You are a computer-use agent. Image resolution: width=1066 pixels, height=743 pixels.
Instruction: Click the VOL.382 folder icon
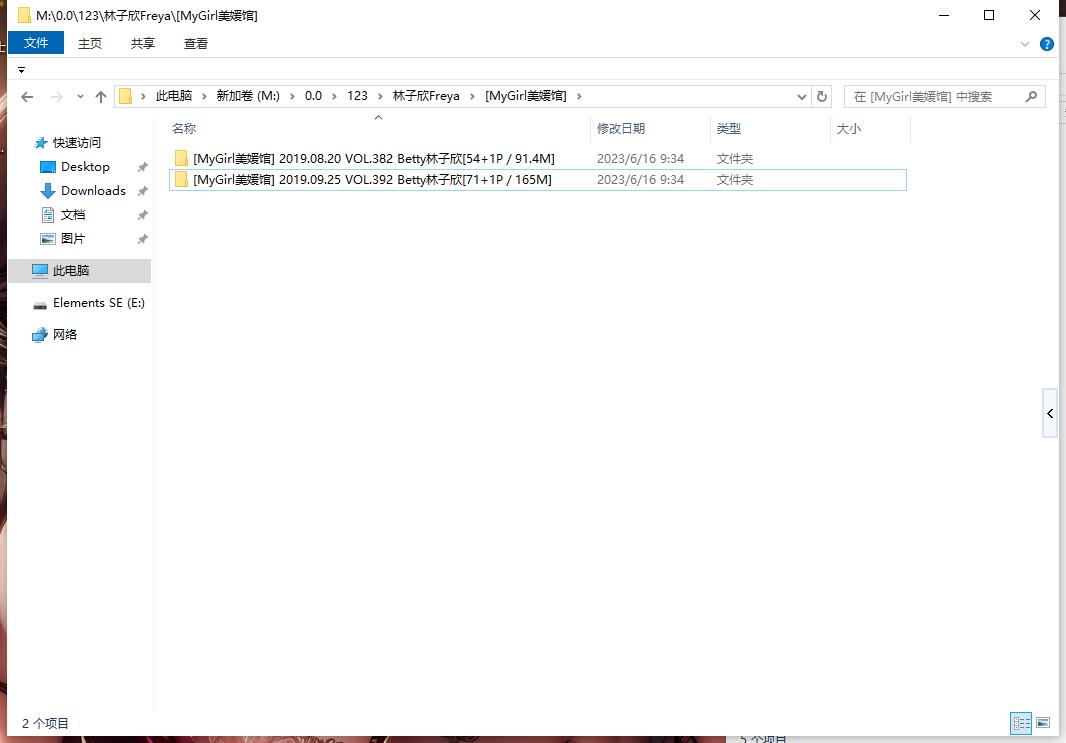point(182,158)
